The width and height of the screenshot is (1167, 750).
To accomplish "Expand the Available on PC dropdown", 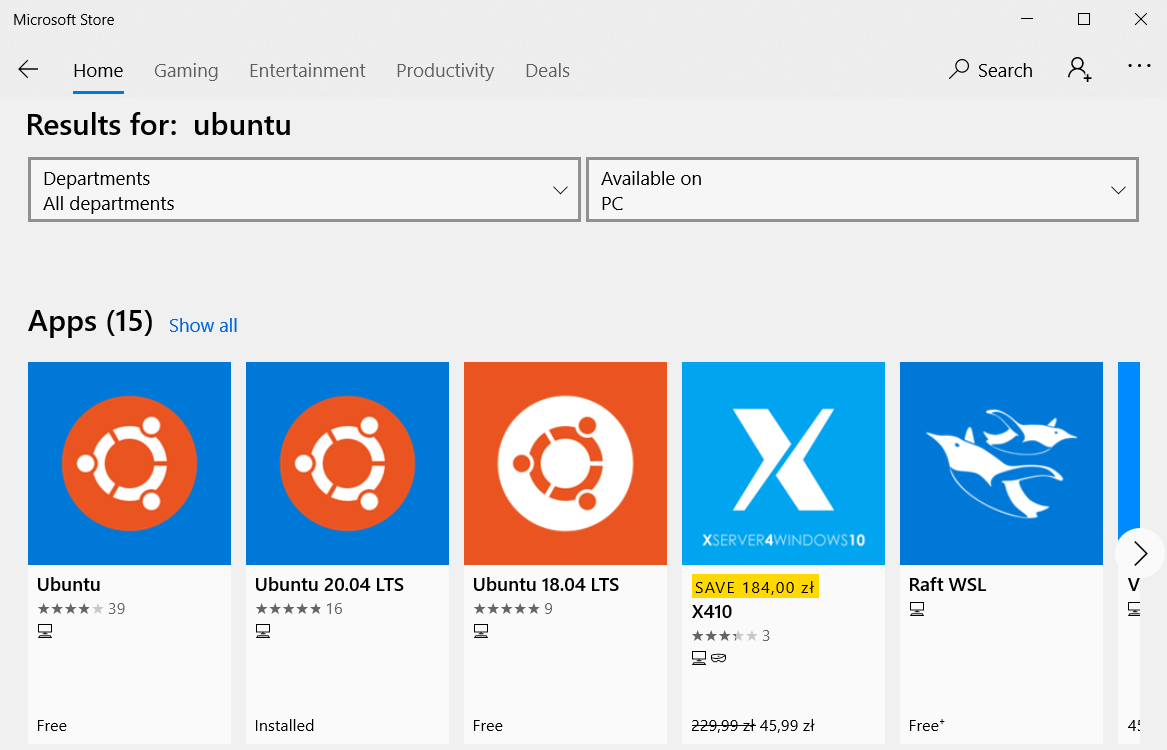I will pyautogui.click(x=863, y=190).
